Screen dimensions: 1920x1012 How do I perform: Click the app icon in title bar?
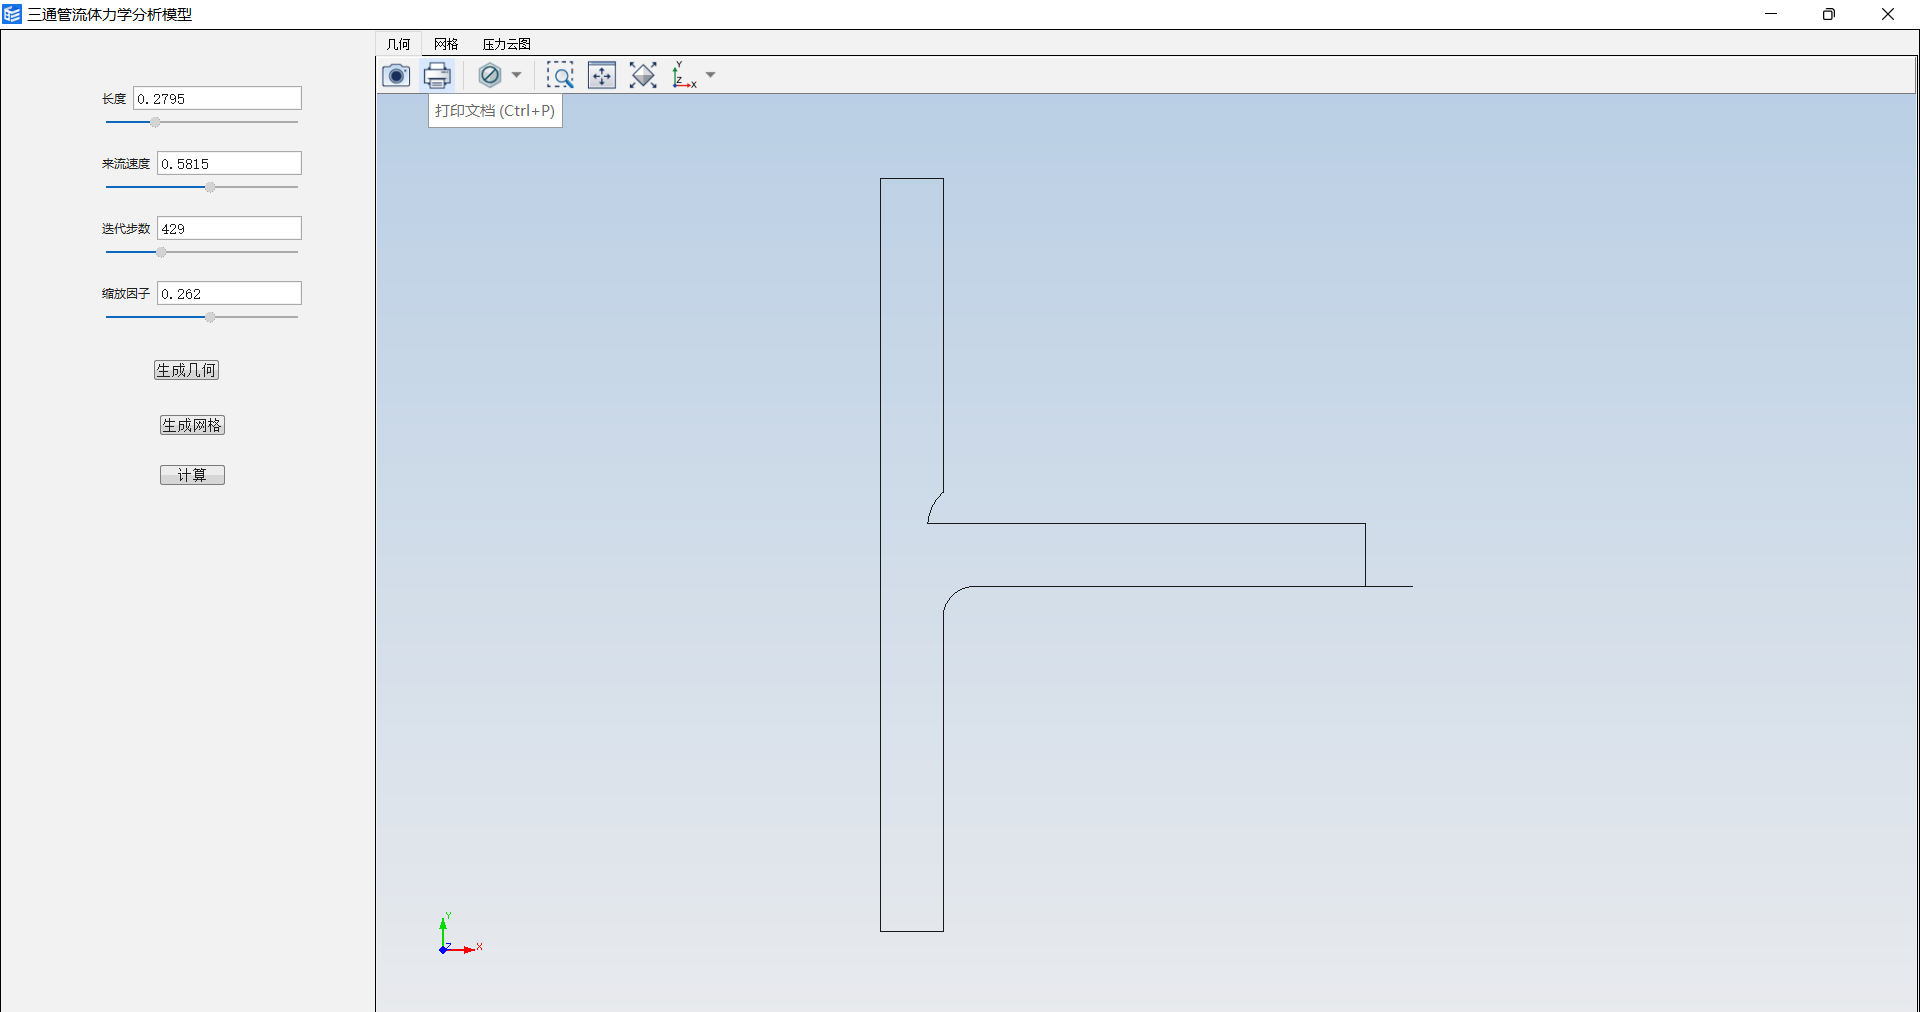[12, 14]
